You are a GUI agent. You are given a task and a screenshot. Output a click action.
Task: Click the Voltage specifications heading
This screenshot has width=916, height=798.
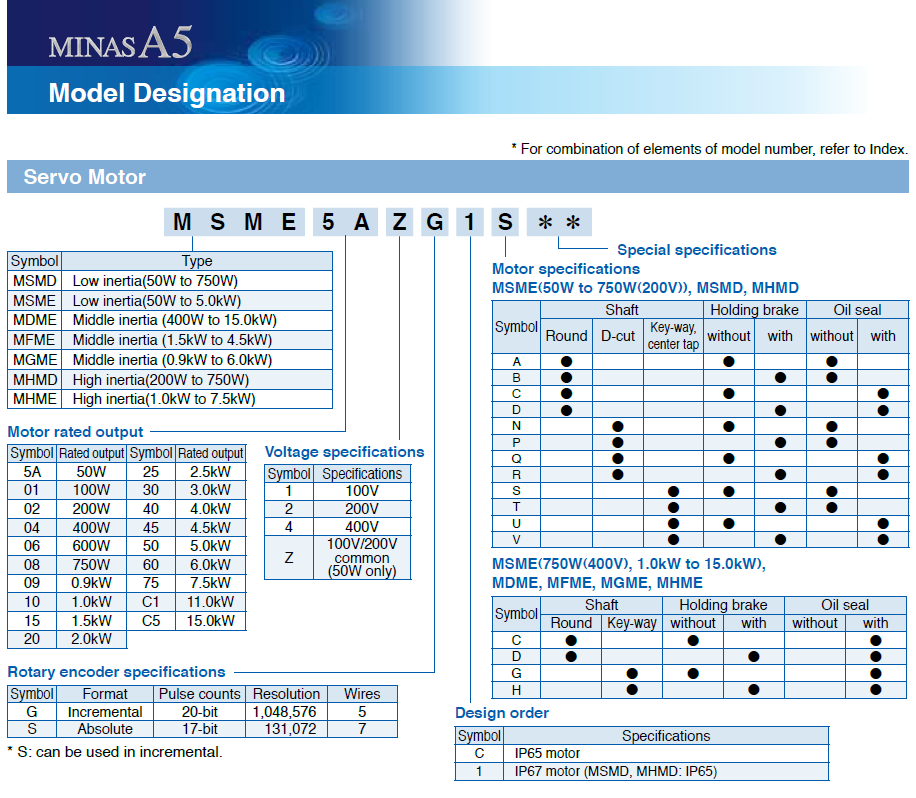pos(345,452)
